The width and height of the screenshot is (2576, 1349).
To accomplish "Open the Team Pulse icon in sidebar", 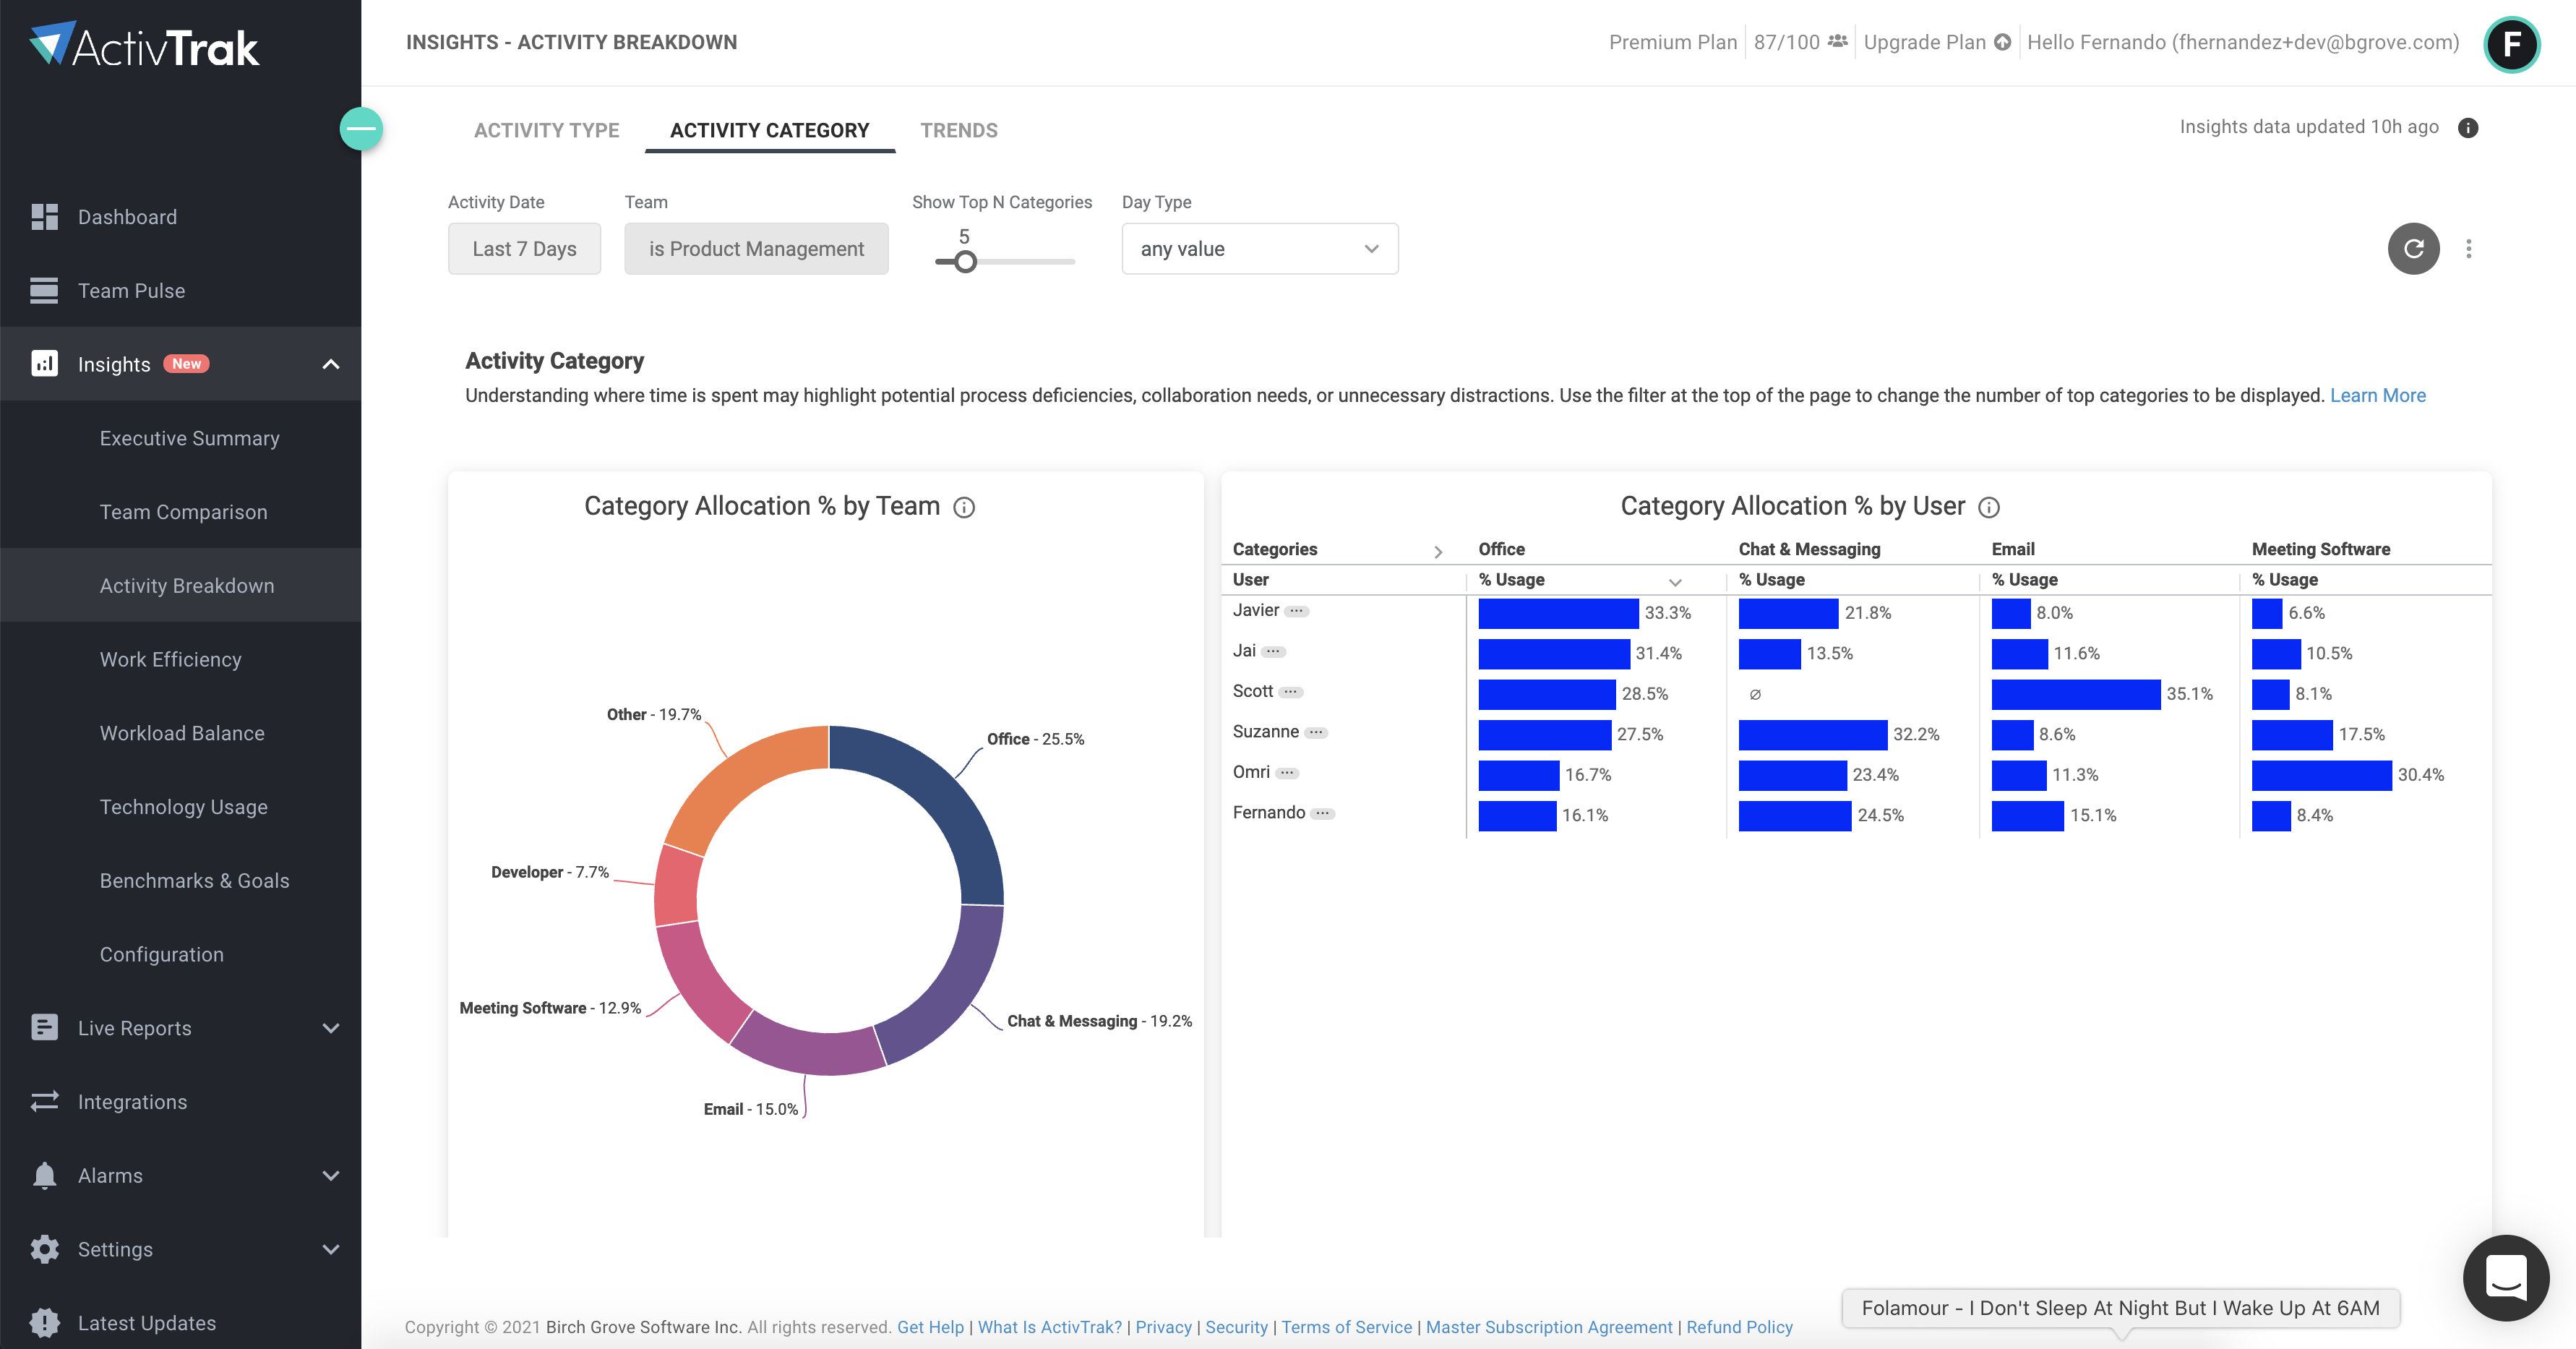I will click(44, 290).
